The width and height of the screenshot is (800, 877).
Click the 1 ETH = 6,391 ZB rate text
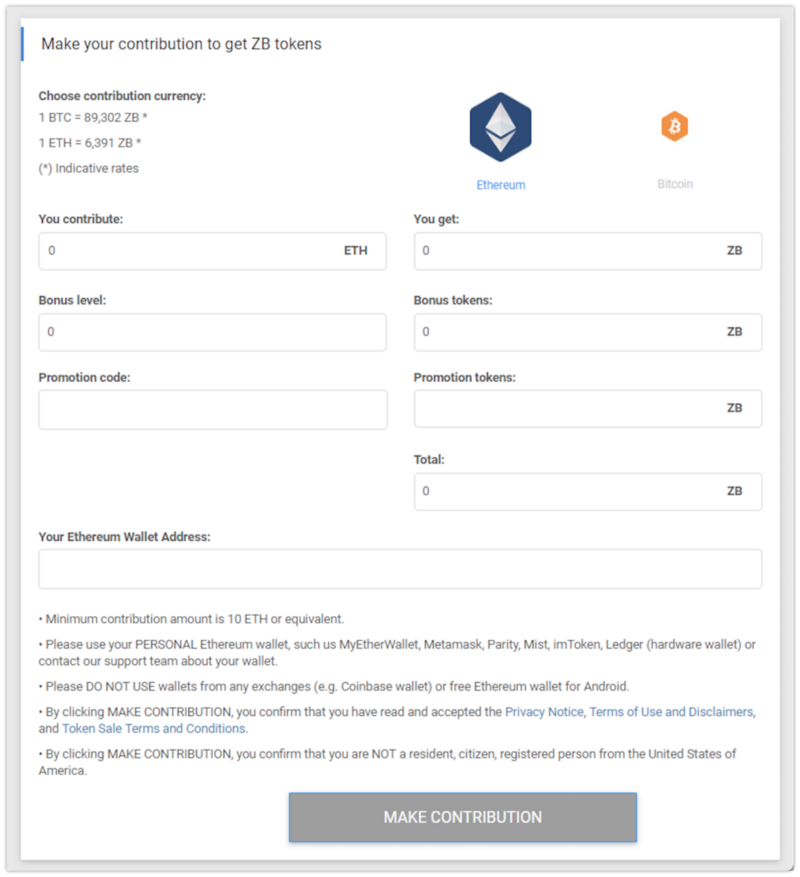[90, 143]
